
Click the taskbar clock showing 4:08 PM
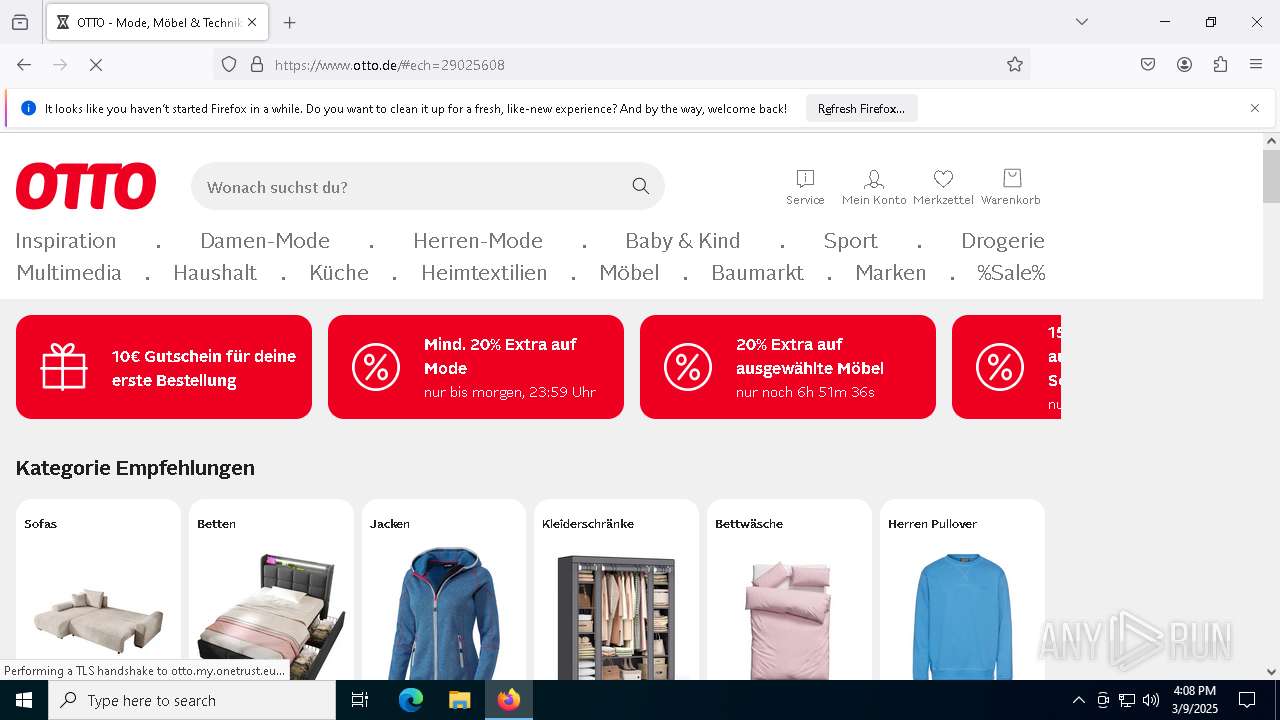[x=1195, y=700]
